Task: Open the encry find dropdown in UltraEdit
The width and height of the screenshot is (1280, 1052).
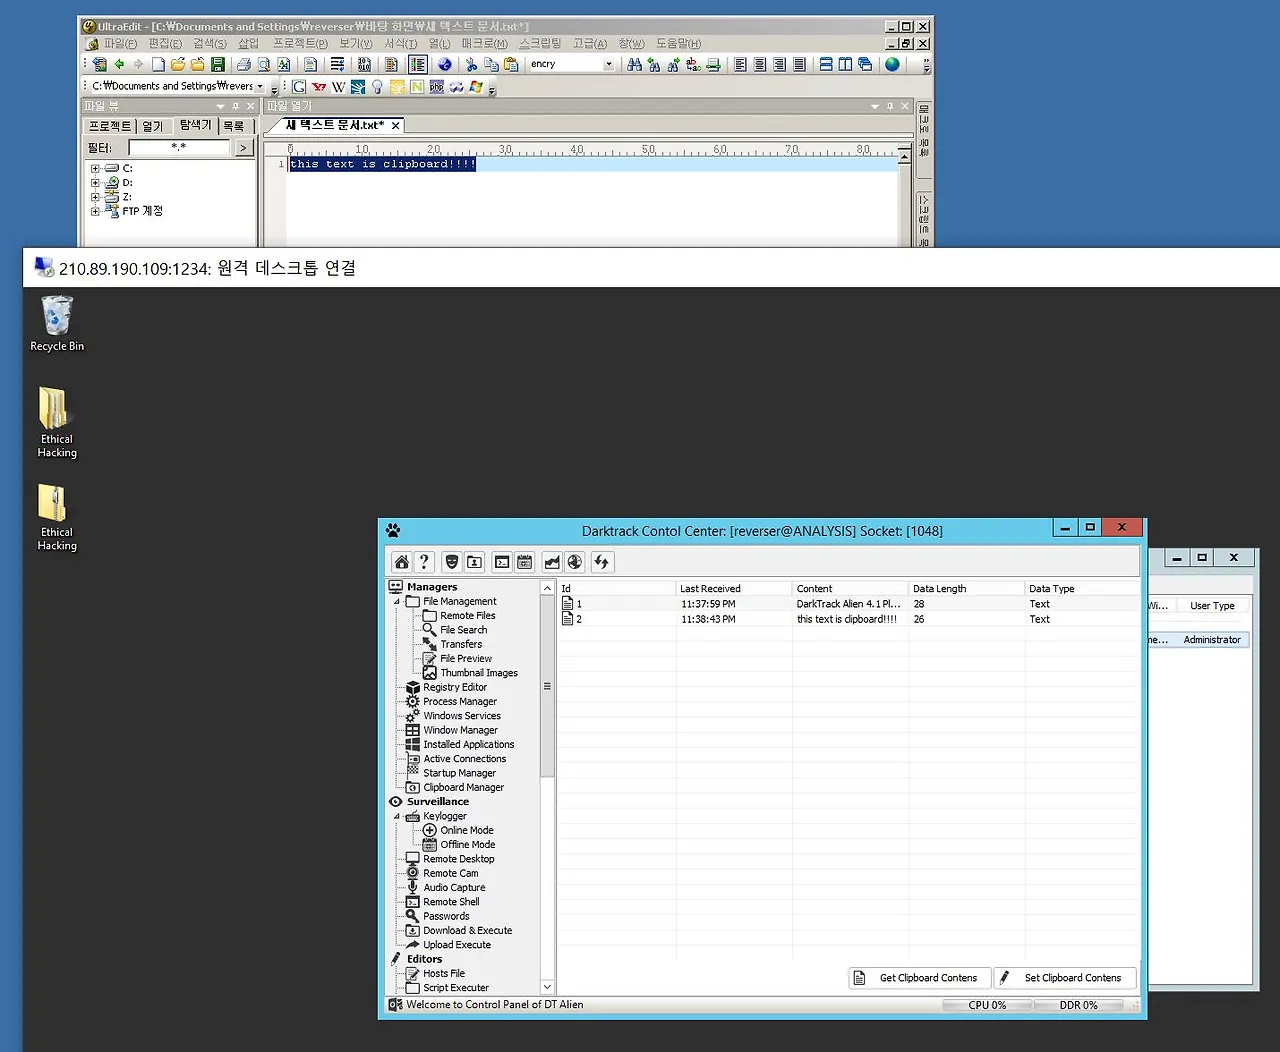Action: (608, 64)
